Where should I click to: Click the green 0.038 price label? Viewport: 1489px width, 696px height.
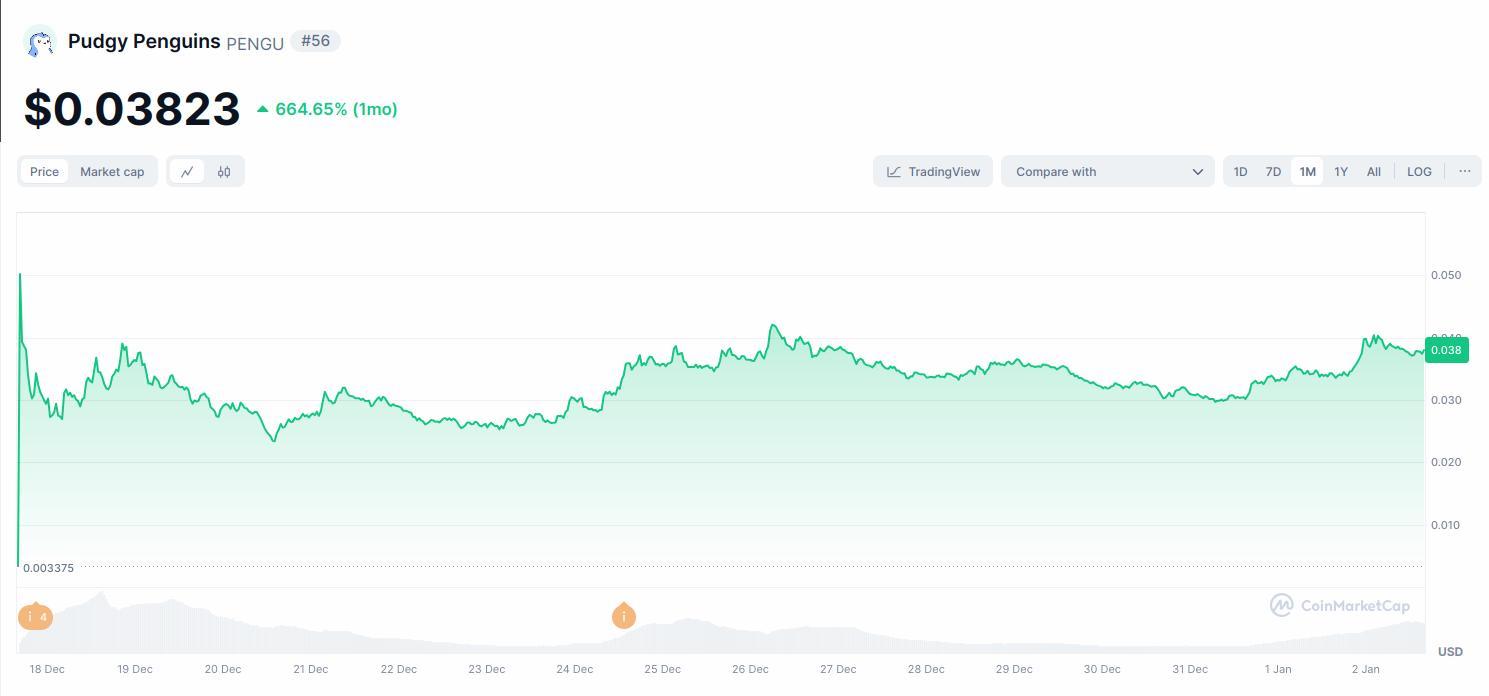click(1446, 350)
